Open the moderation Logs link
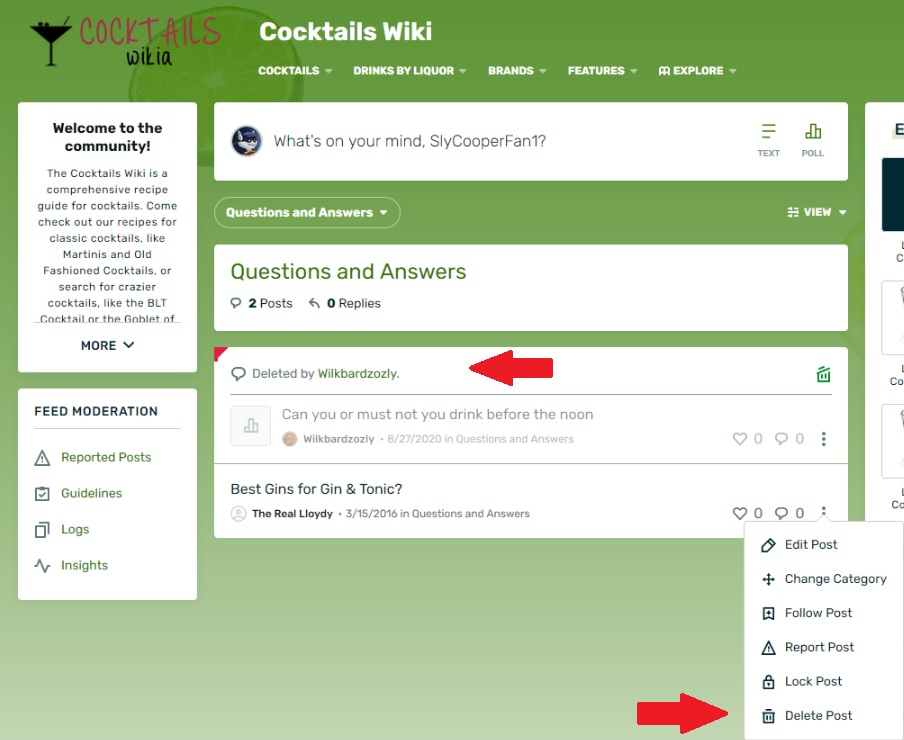This screenshot has width=904, height=740. tap(75, 529)
